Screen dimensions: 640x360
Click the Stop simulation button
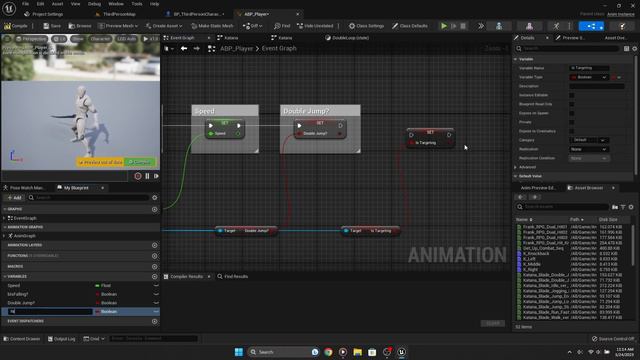click(463, 26)
